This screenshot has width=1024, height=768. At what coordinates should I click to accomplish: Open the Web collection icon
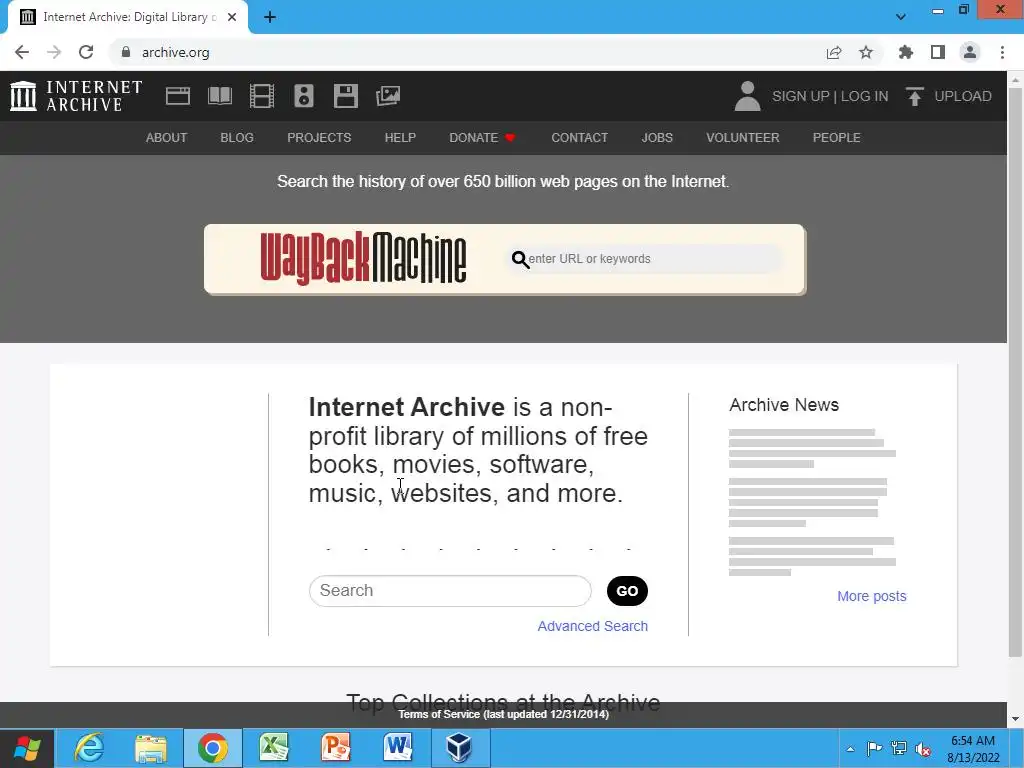coord(178,96)
